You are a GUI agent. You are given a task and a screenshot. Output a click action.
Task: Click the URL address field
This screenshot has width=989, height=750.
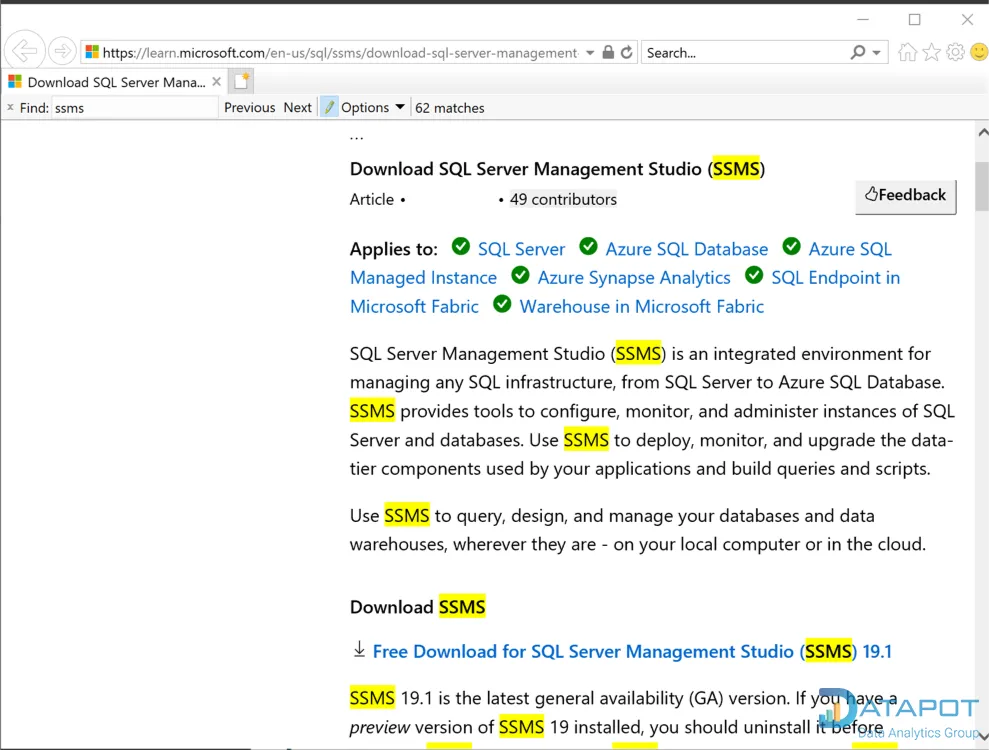341,53
